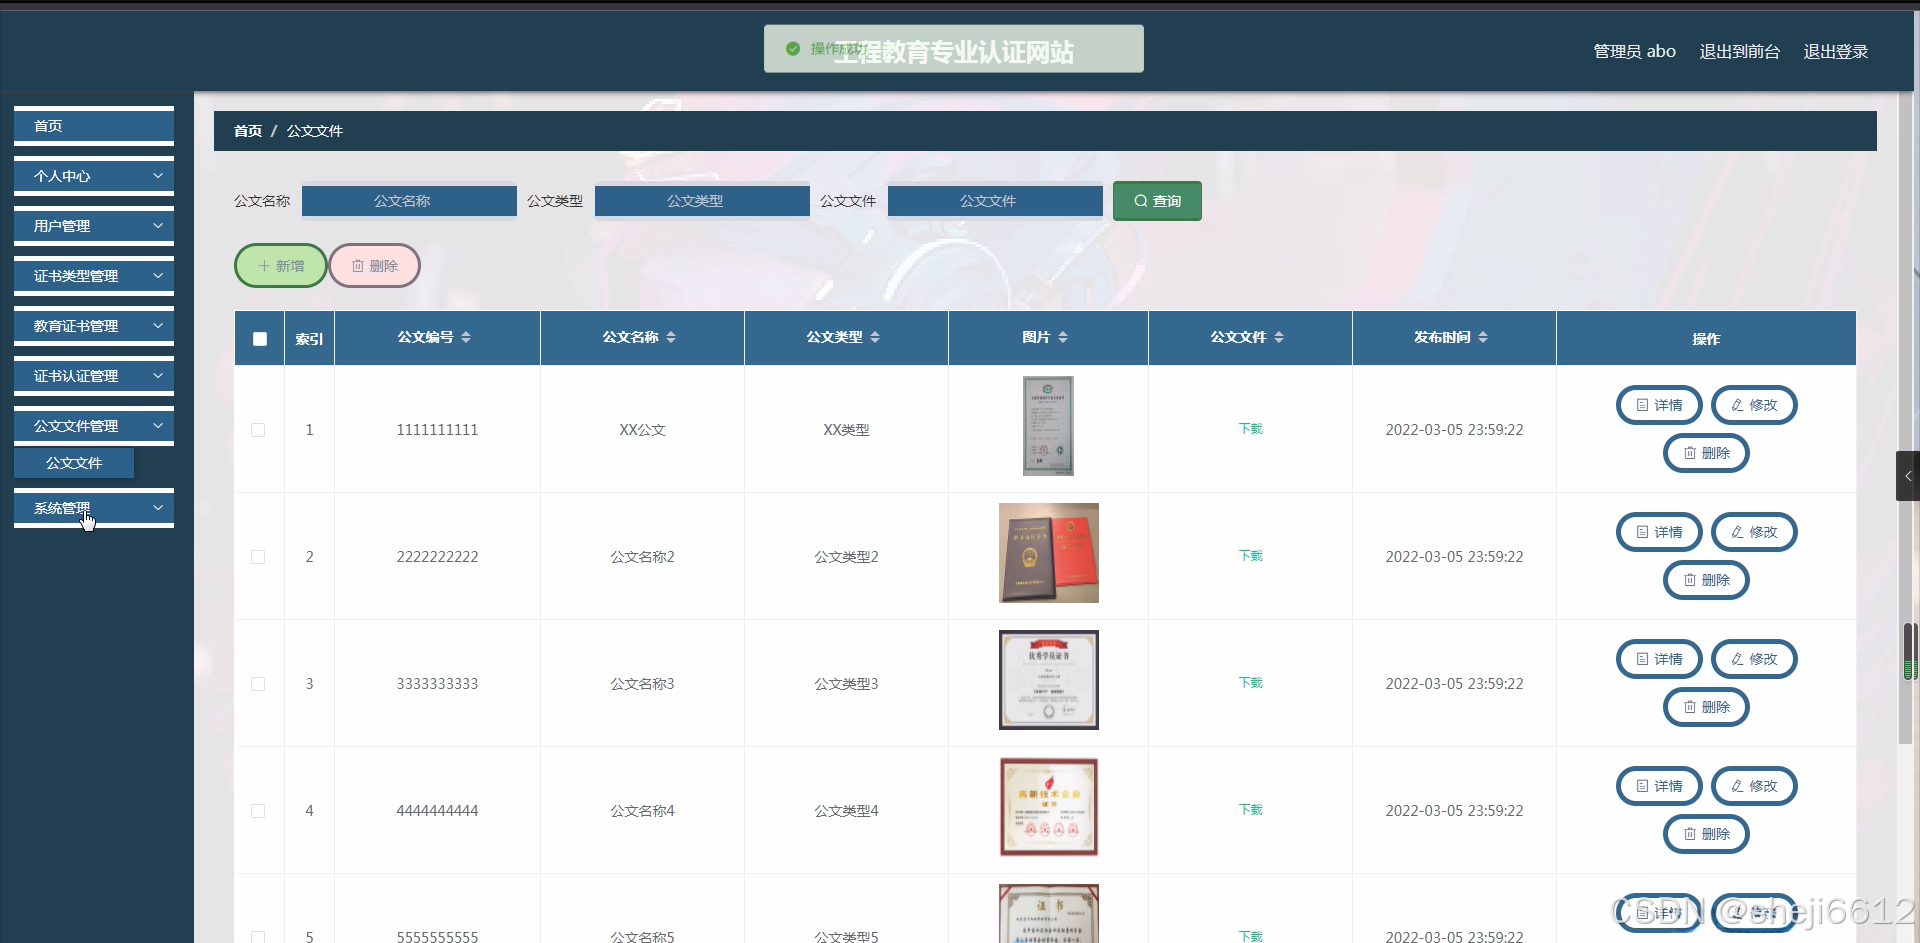Open 详情 for row 3333333333

[x=1659, y=659]
